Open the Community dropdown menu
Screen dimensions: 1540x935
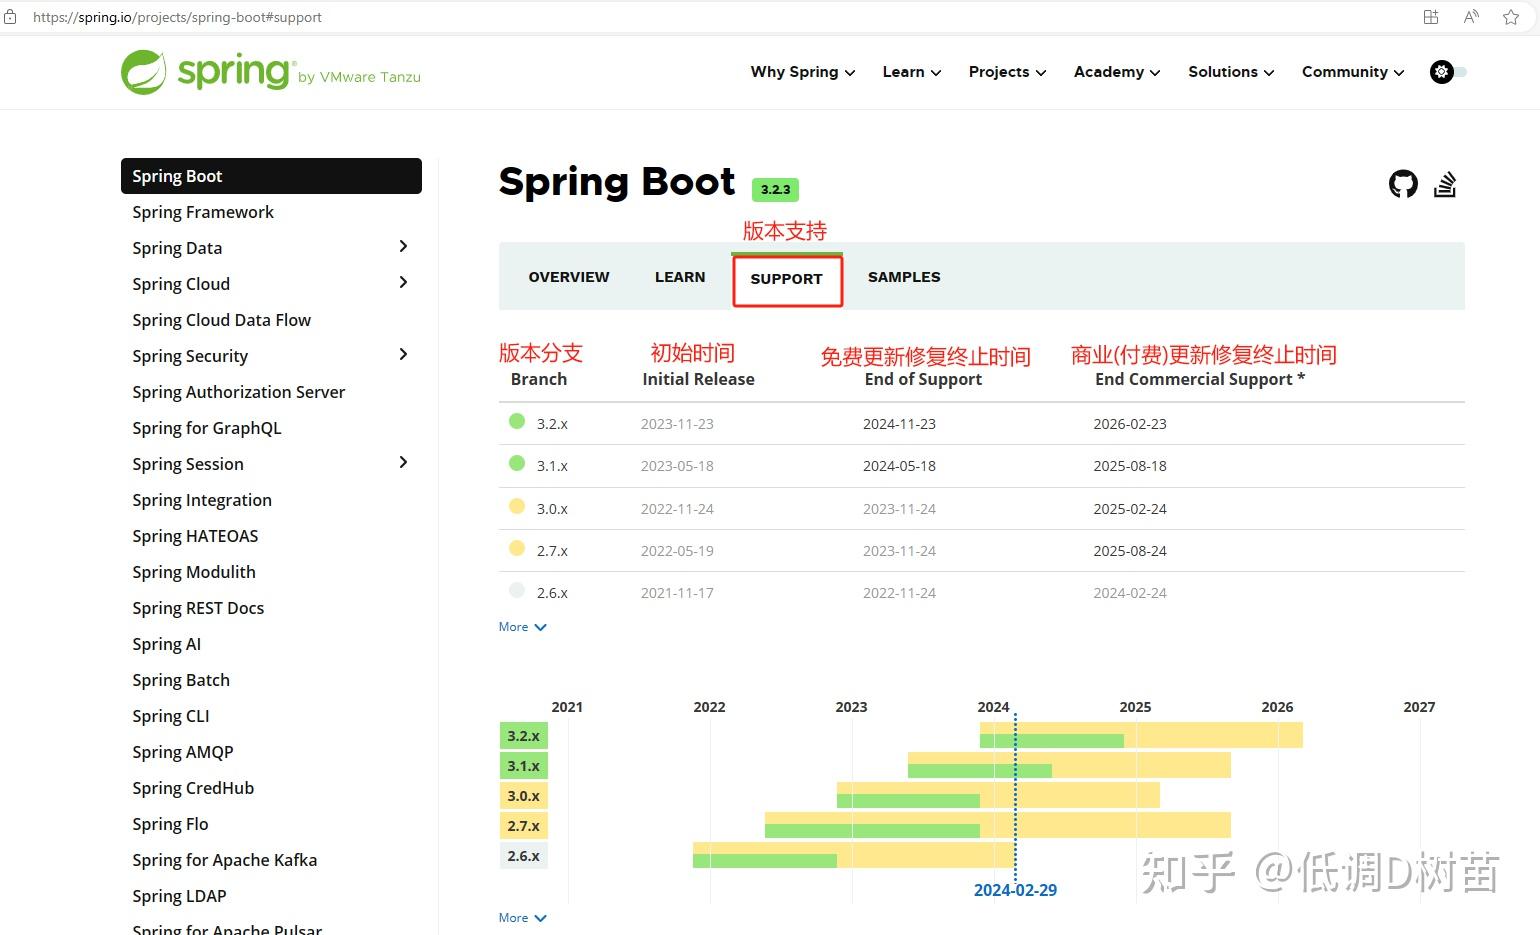click(x=1346, y=71)
